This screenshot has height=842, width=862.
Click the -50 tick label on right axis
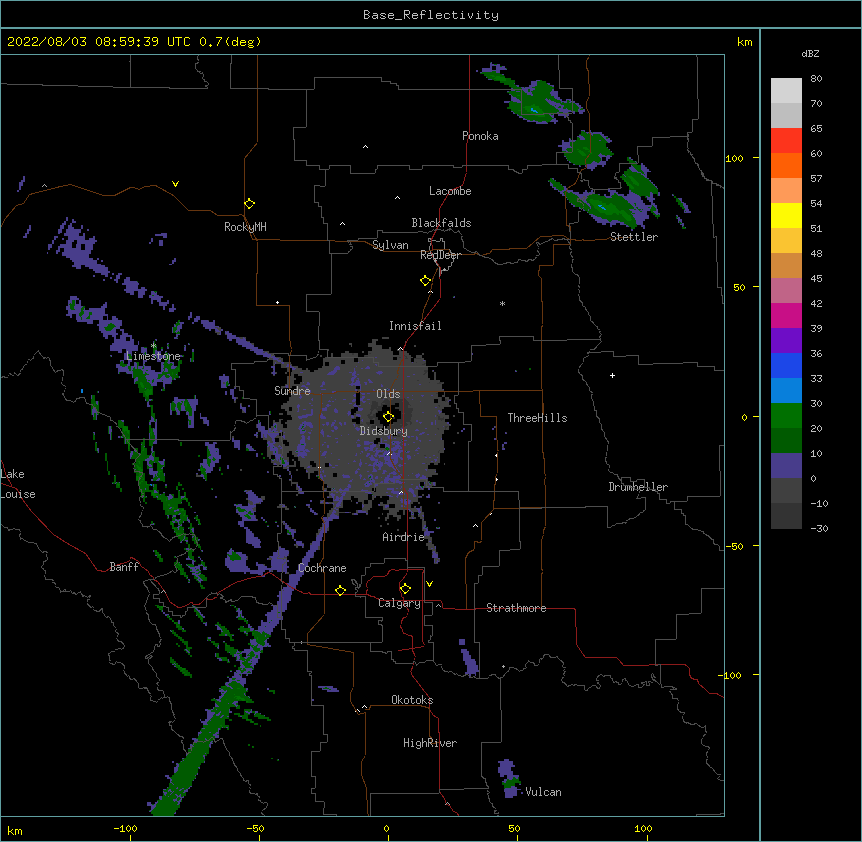[x=734, y=546]
